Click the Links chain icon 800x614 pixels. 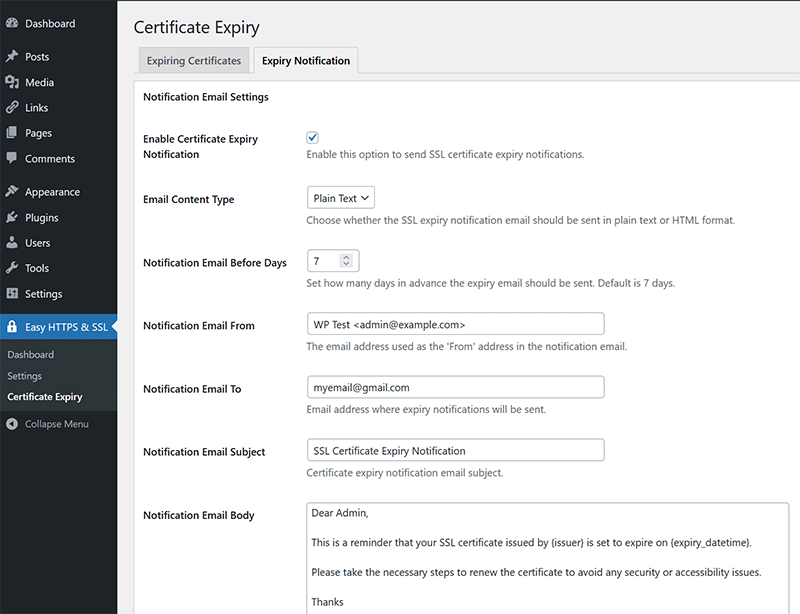click(12, 108)
